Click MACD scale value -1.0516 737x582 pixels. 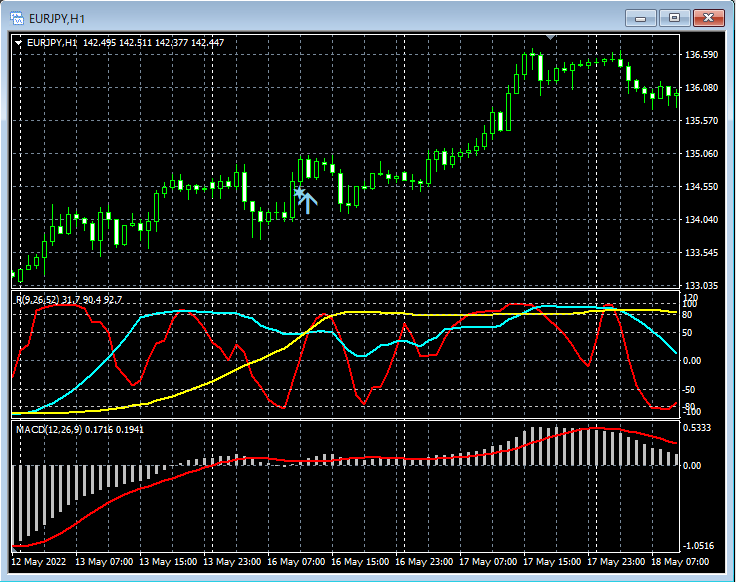[x=698, y=546]
